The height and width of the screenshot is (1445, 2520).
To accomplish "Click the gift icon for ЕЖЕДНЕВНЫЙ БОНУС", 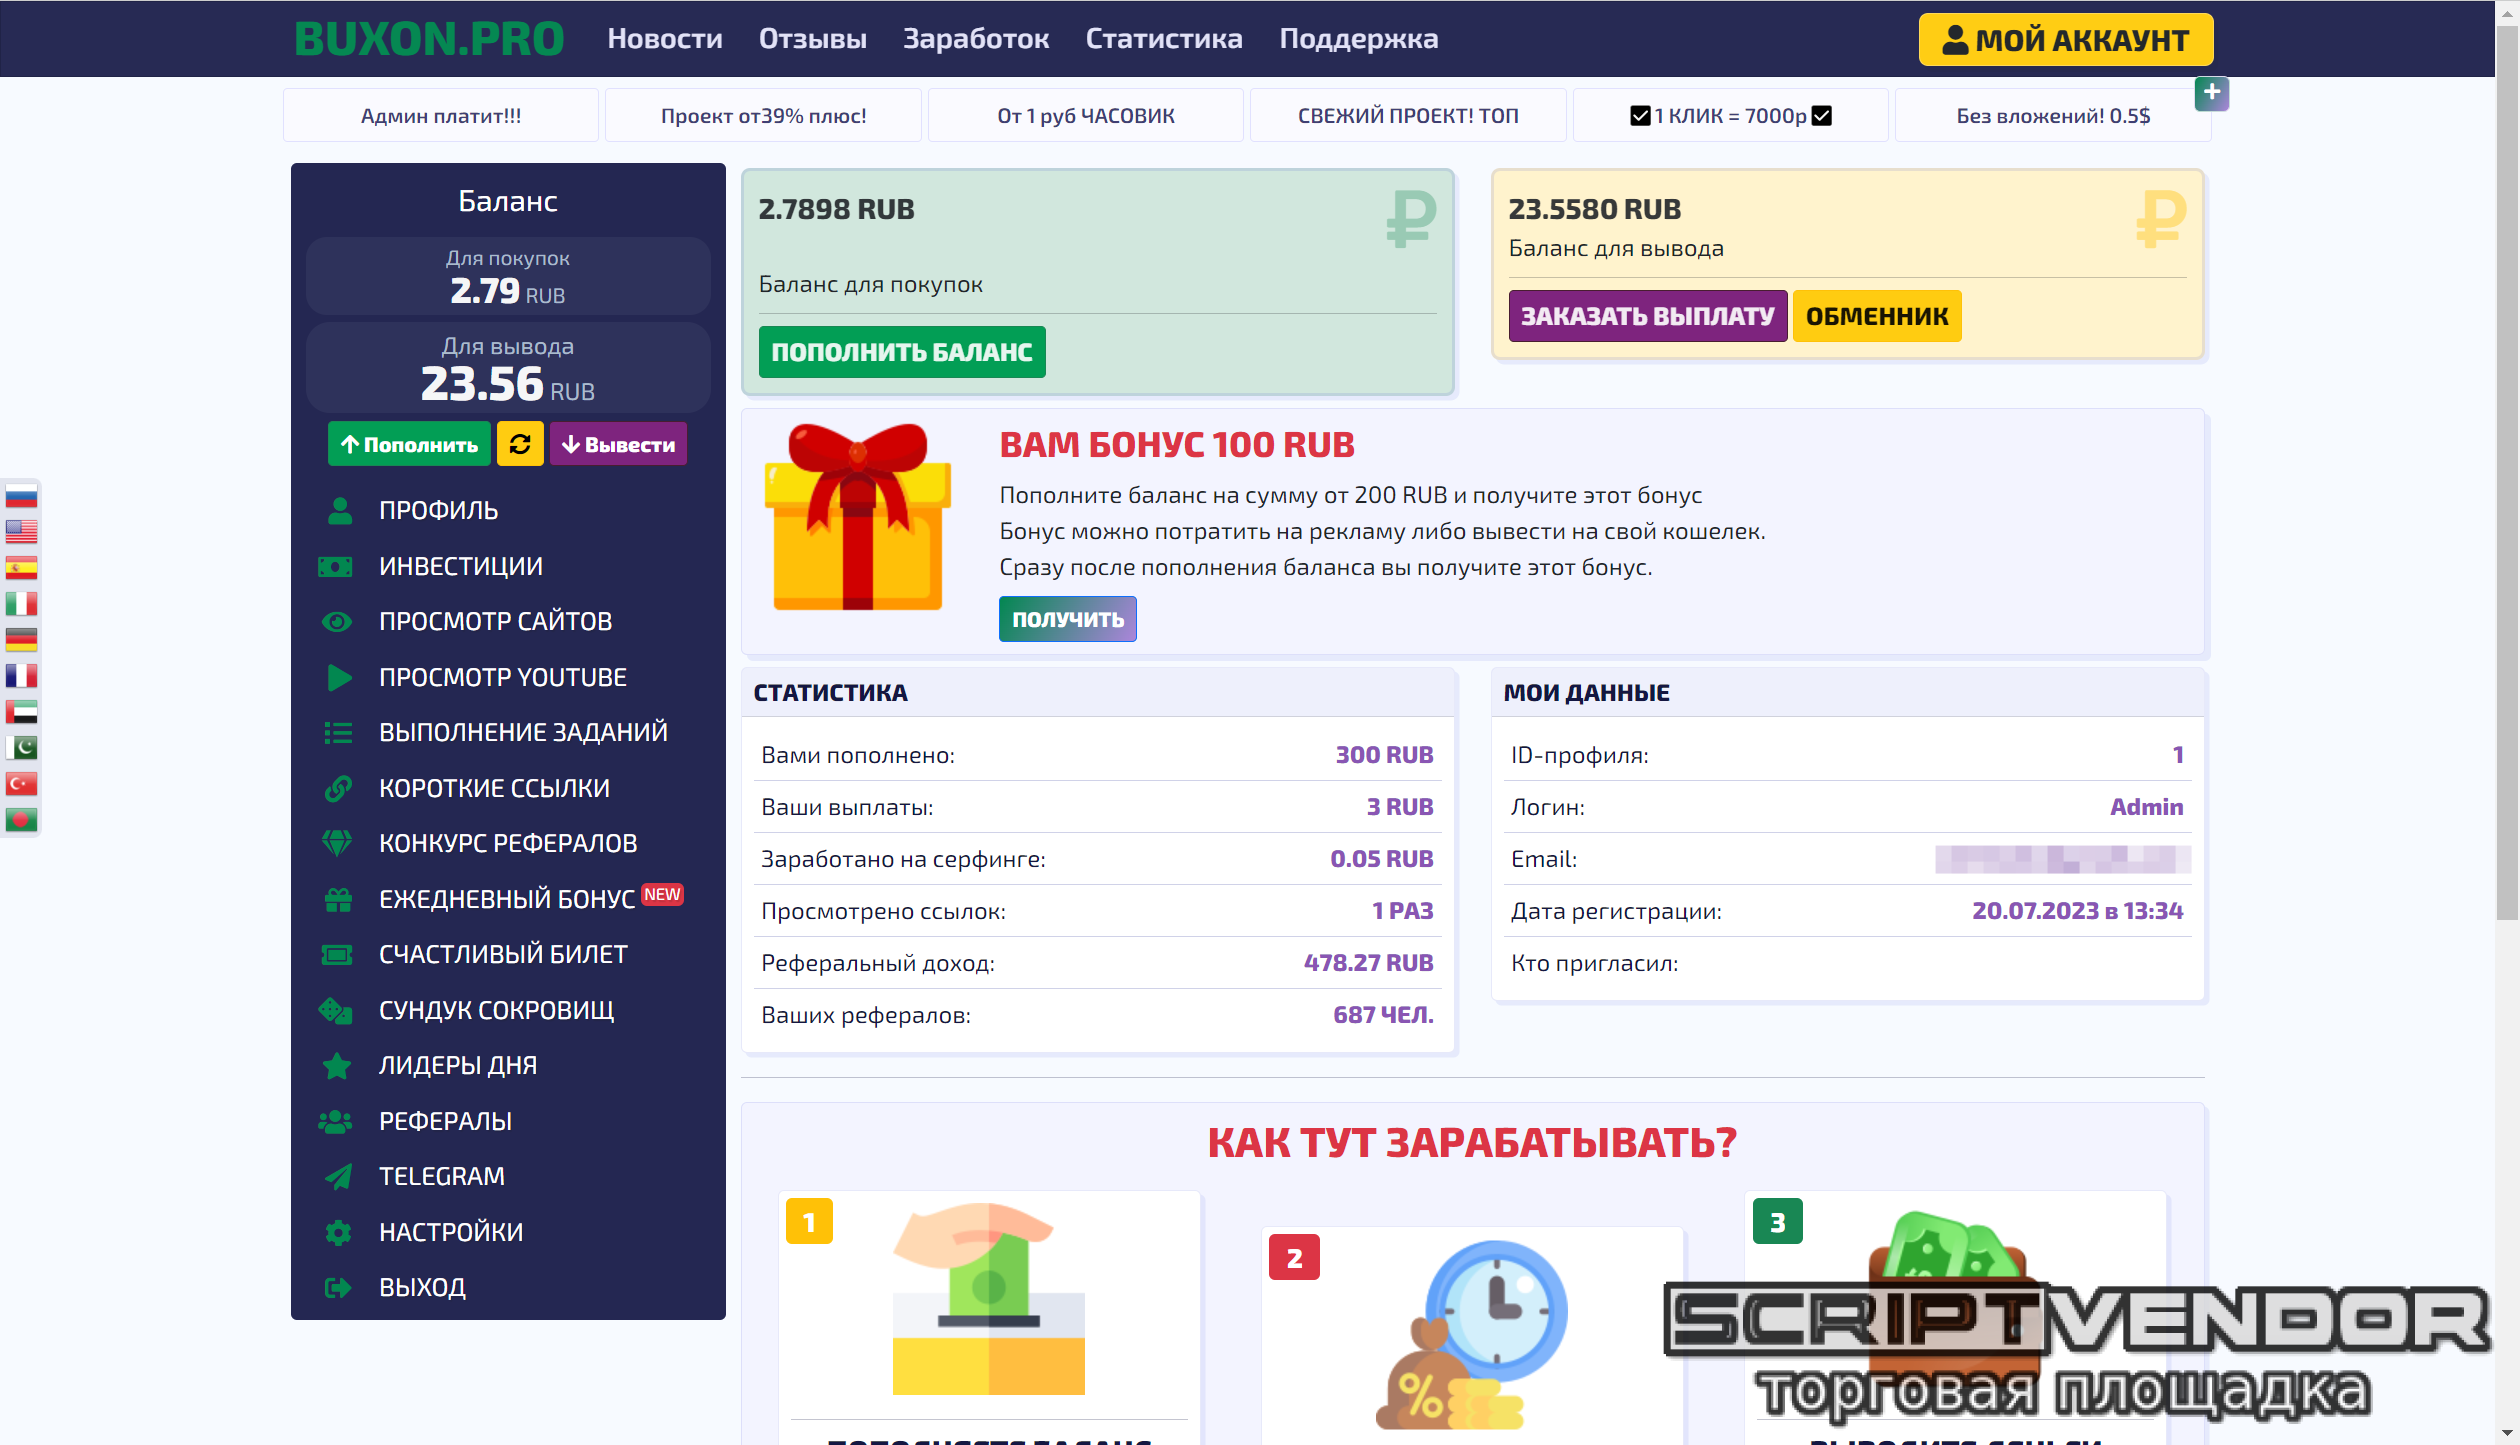I will coord(338,899).
